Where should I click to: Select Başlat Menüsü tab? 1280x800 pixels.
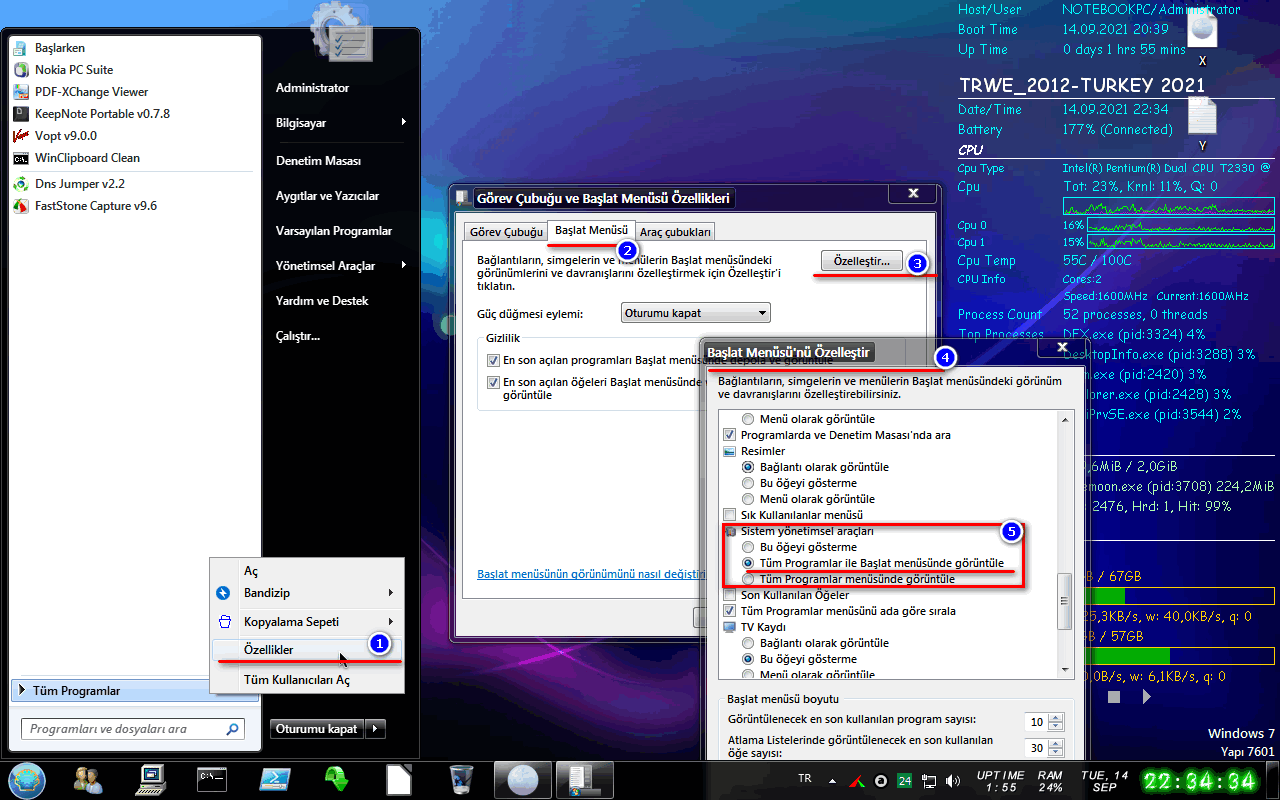[x=591, y=230]
